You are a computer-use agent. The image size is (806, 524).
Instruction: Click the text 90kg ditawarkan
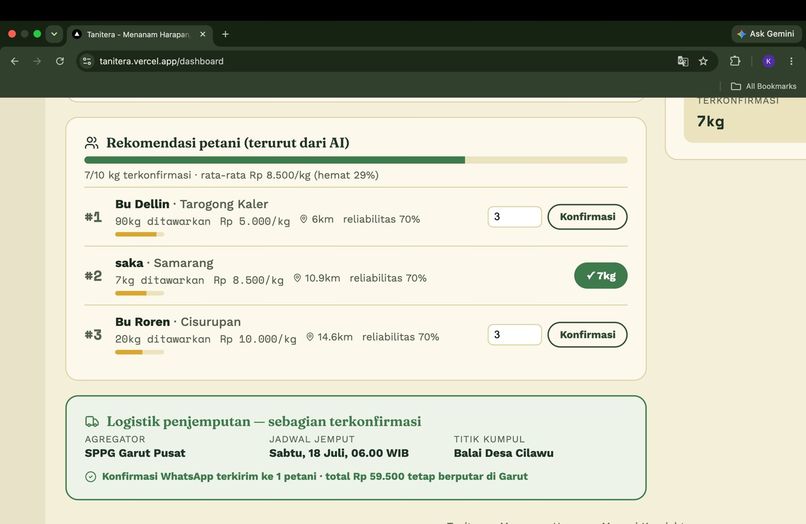pos(163,221)
